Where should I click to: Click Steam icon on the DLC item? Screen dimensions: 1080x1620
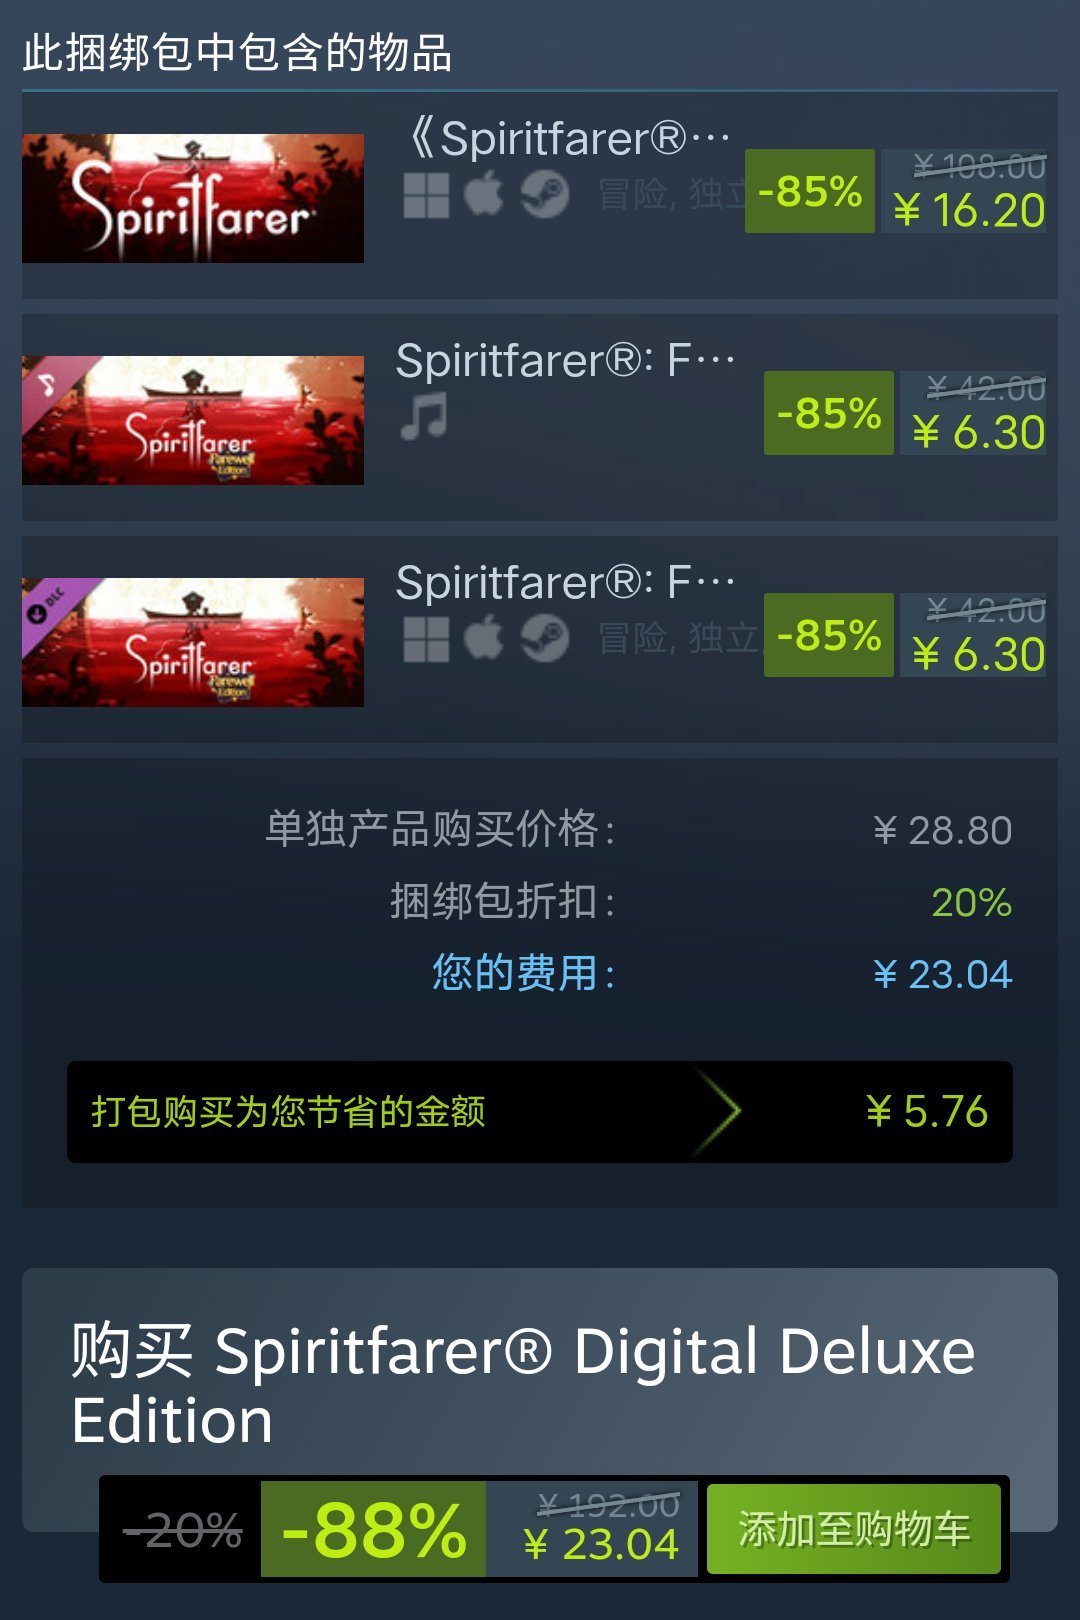pyautogui.click(x=545, y=639)
